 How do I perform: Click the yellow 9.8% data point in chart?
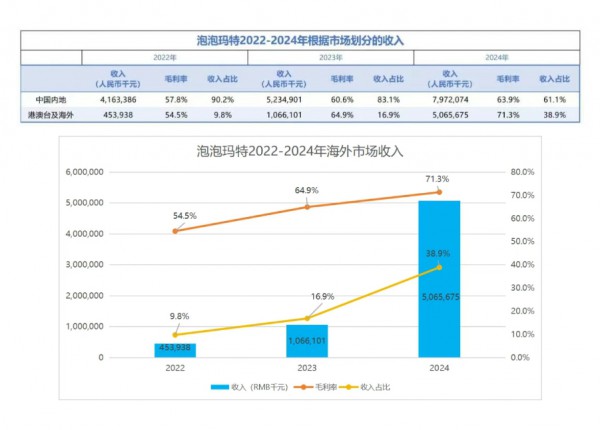(x=175, y=335)
